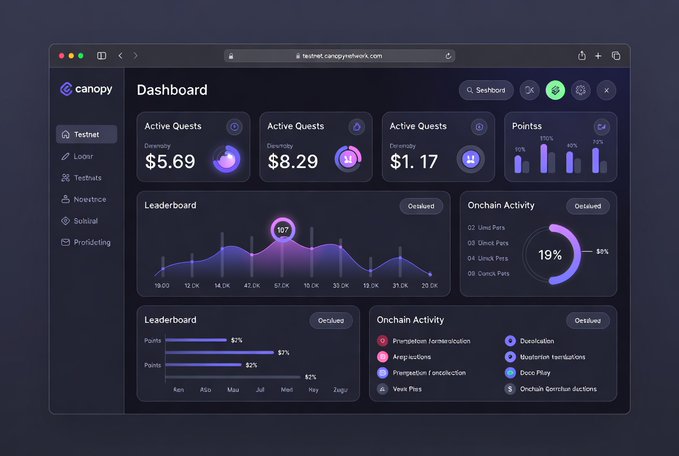Open settings with the gear icon

pos(581,90)
